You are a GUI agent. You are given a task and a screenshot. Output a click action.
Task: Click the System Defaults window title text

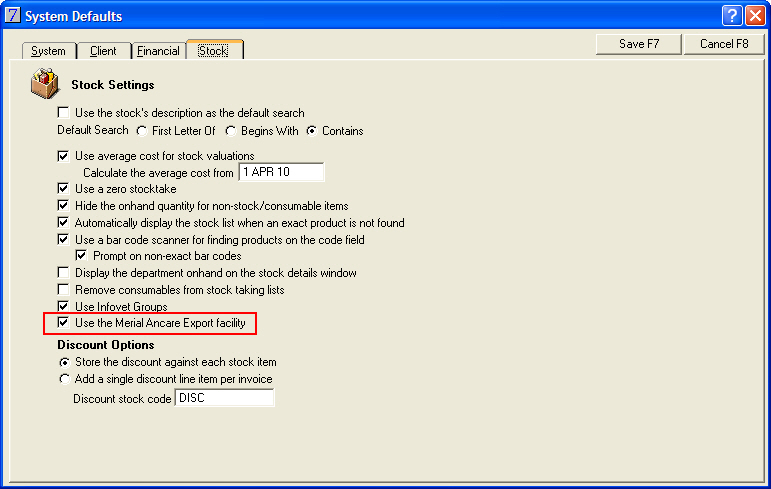tap(74, 16)
